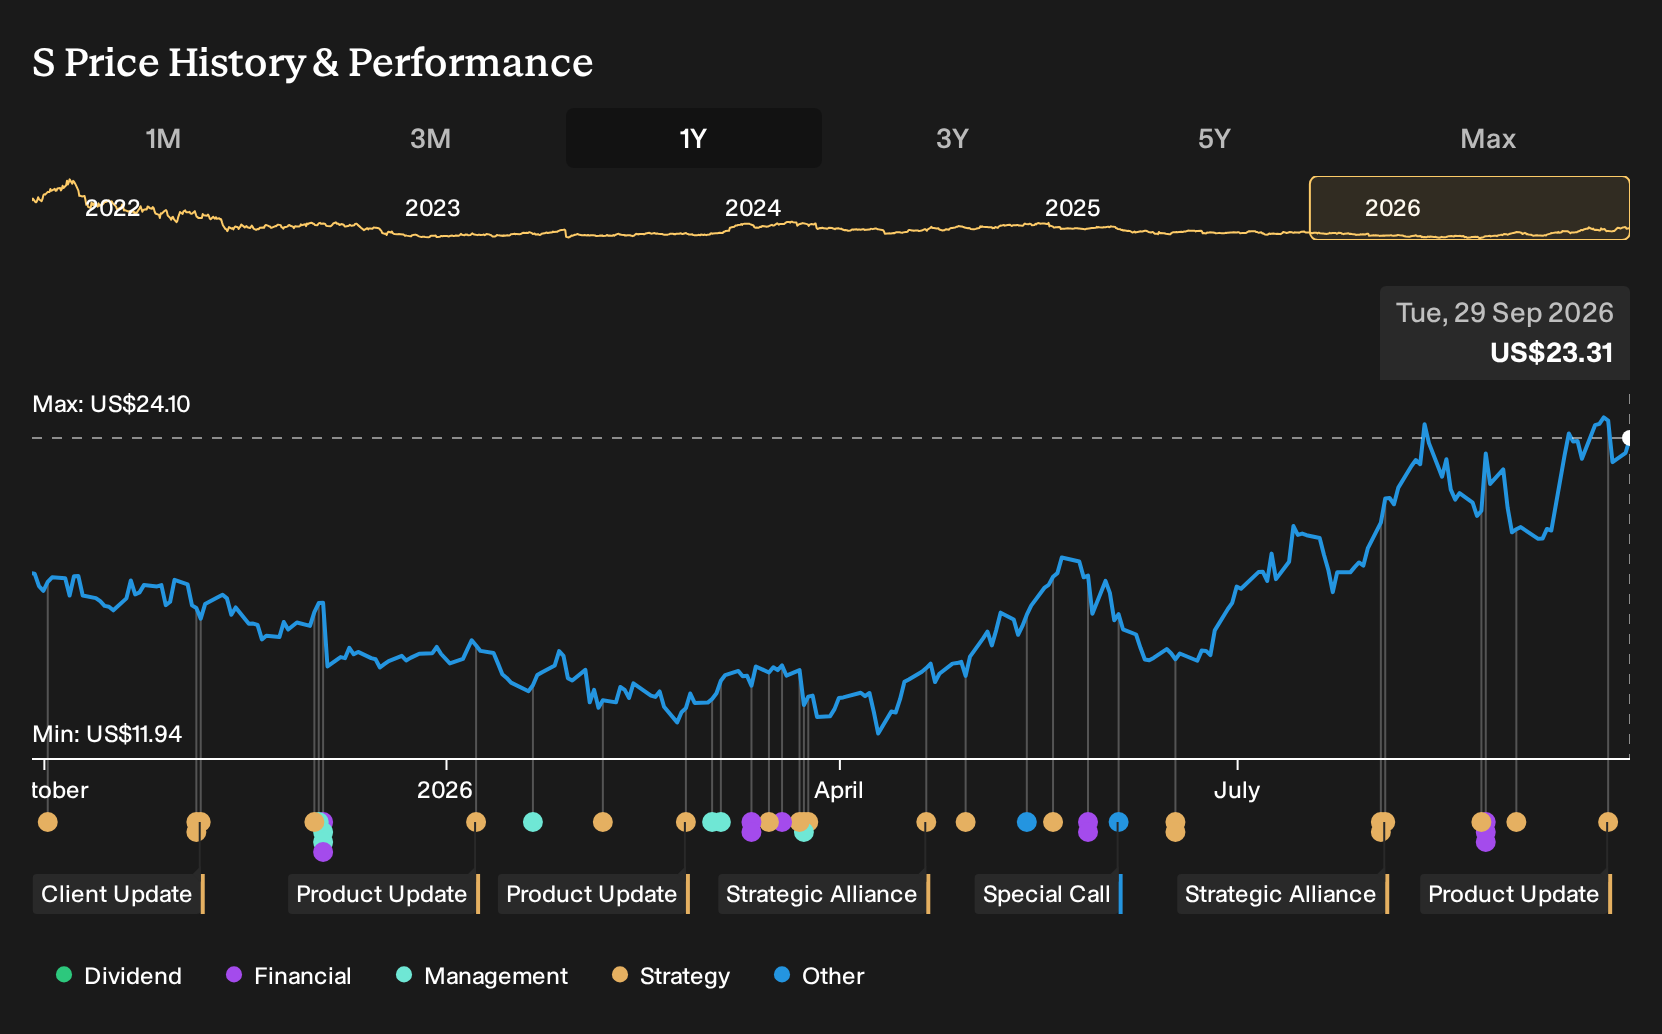
Task: Select the blue Other marker after April
Action: pos(1027,822)
